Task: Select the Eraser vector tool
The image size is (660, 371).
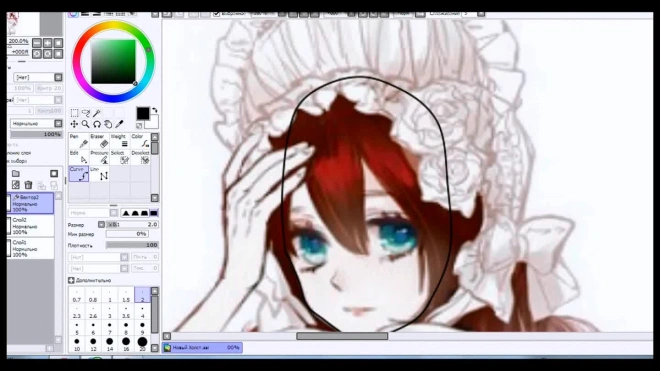Action: click(x=99, y=141)
